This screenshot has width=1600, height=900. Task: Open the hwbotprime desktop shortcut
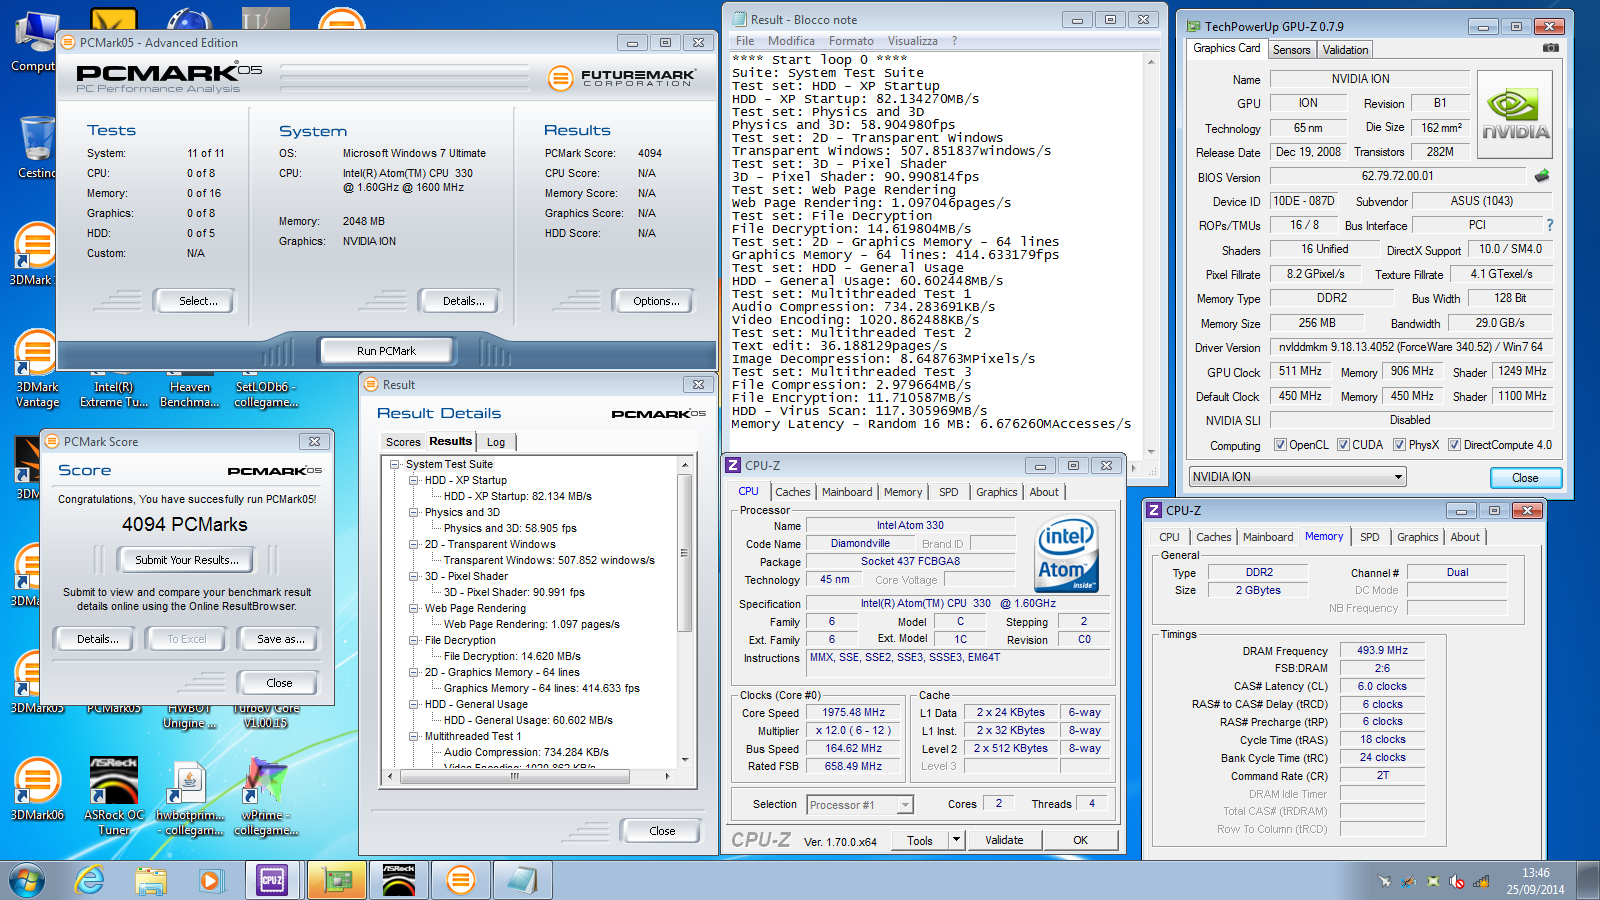(x=190, y=796)
